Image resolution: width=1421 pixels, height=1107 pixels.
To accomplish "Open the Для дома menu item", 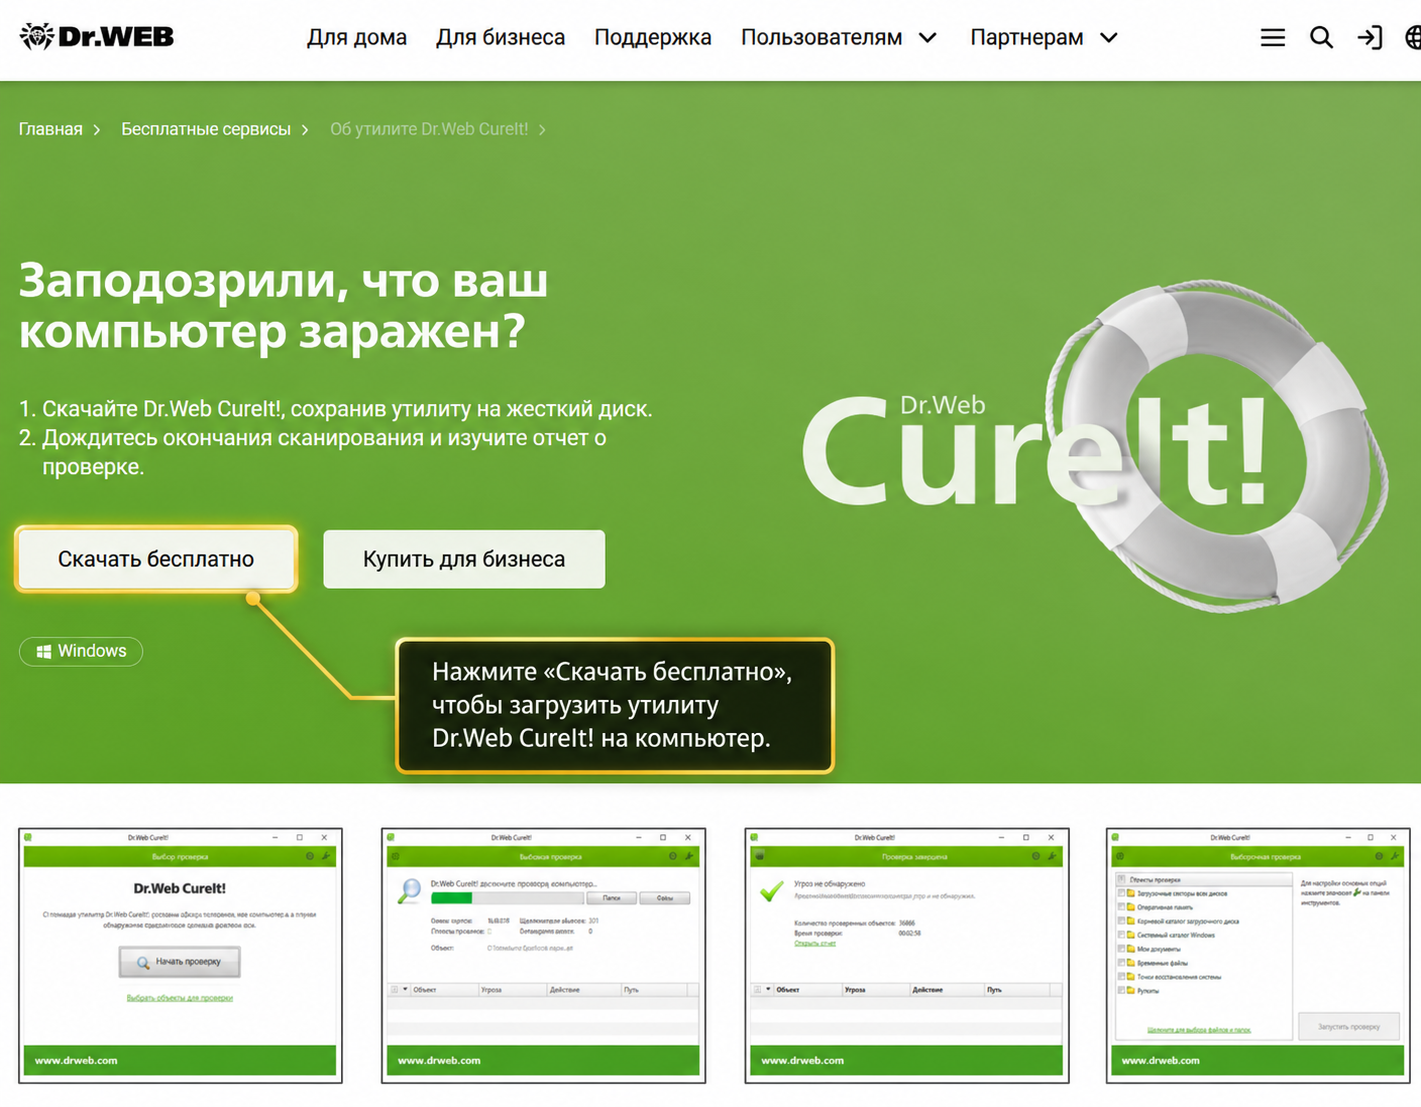I will [x=356, y=38].
